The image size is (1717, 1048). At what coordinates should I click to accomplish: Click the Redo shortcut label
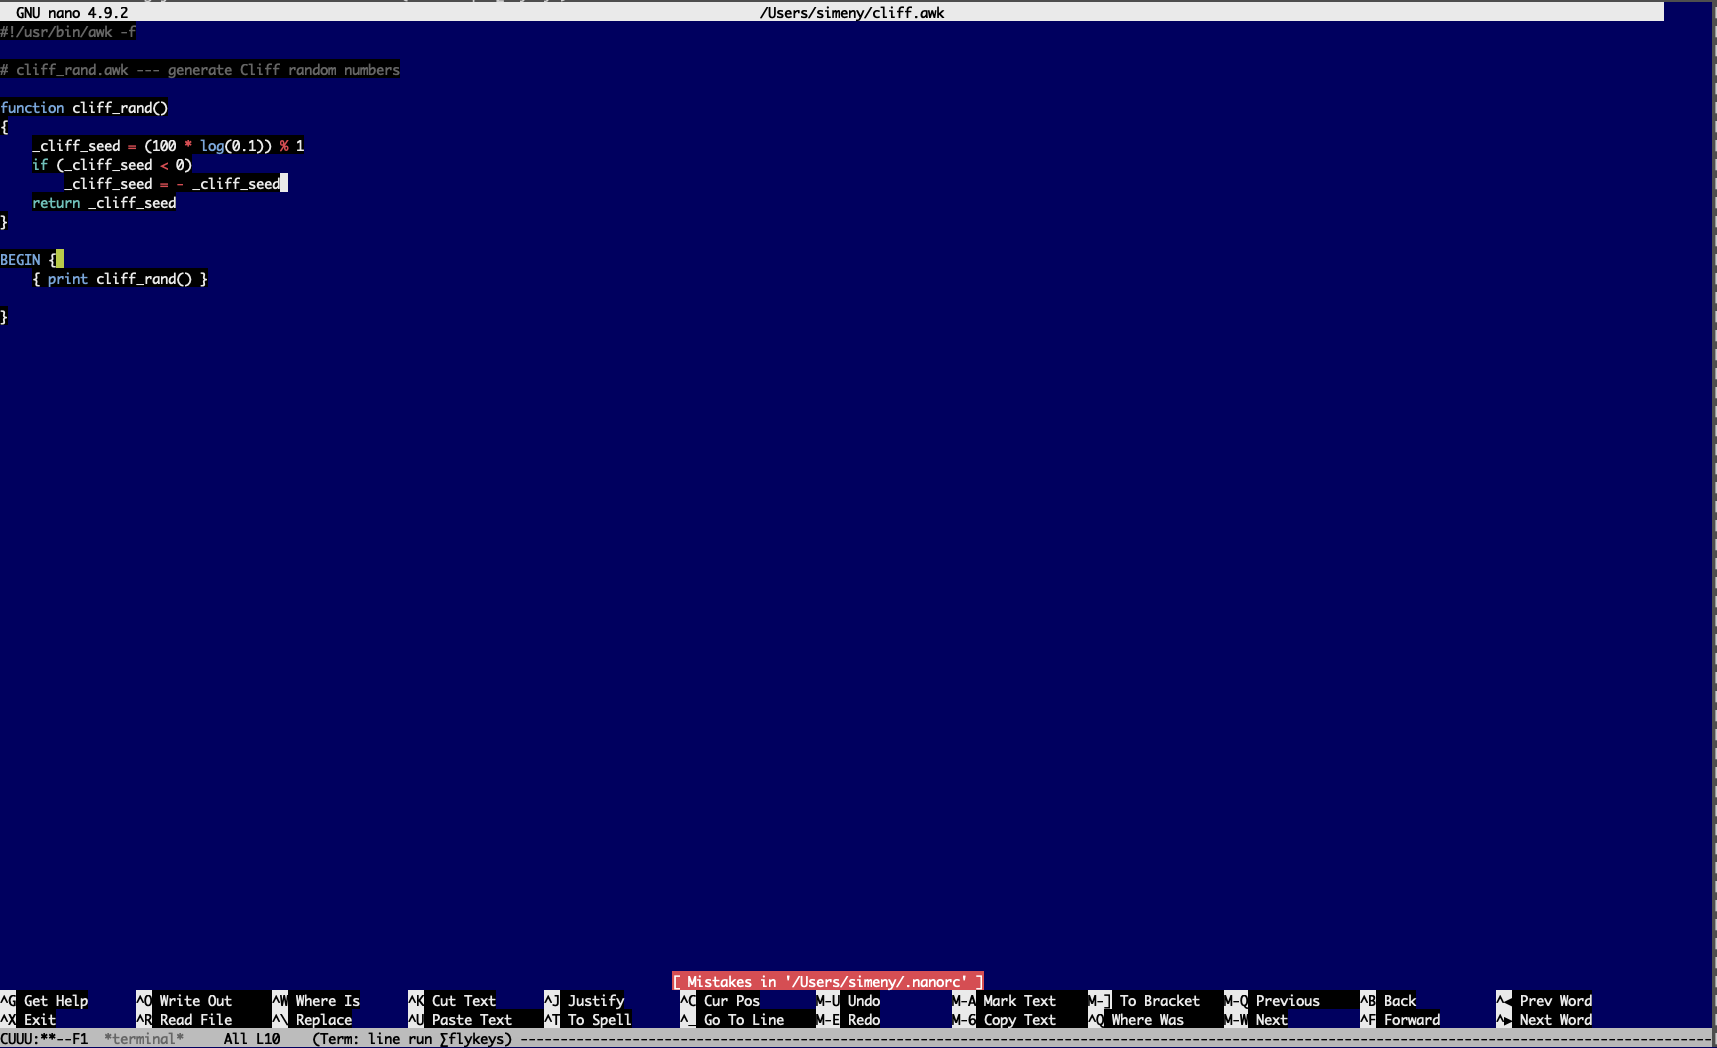pos(864,1020)
